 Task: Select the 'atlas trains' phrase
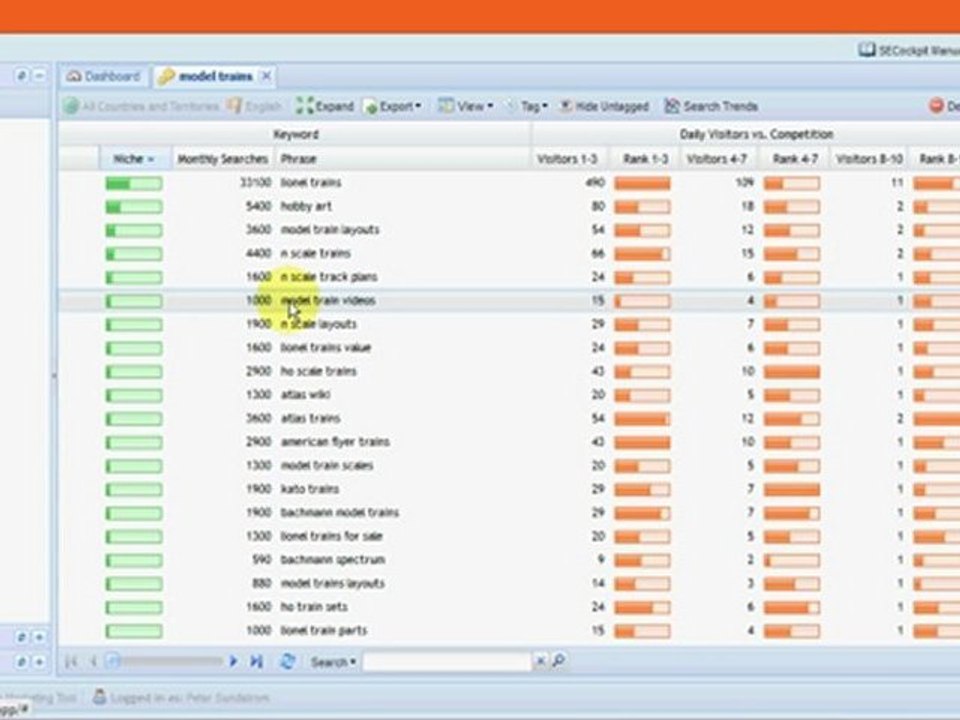[310, 418]
